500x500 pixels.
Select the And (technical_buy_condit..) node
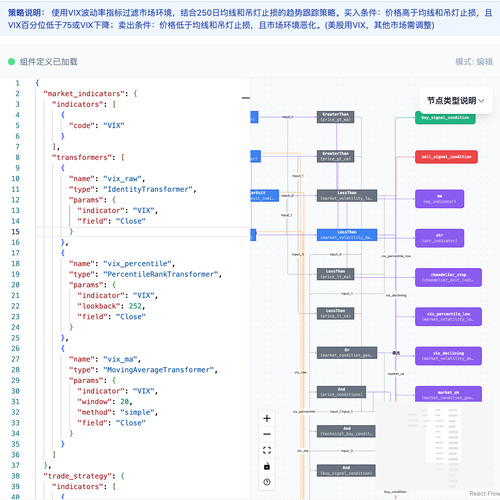pyautogui.click(x=346, y=431)
